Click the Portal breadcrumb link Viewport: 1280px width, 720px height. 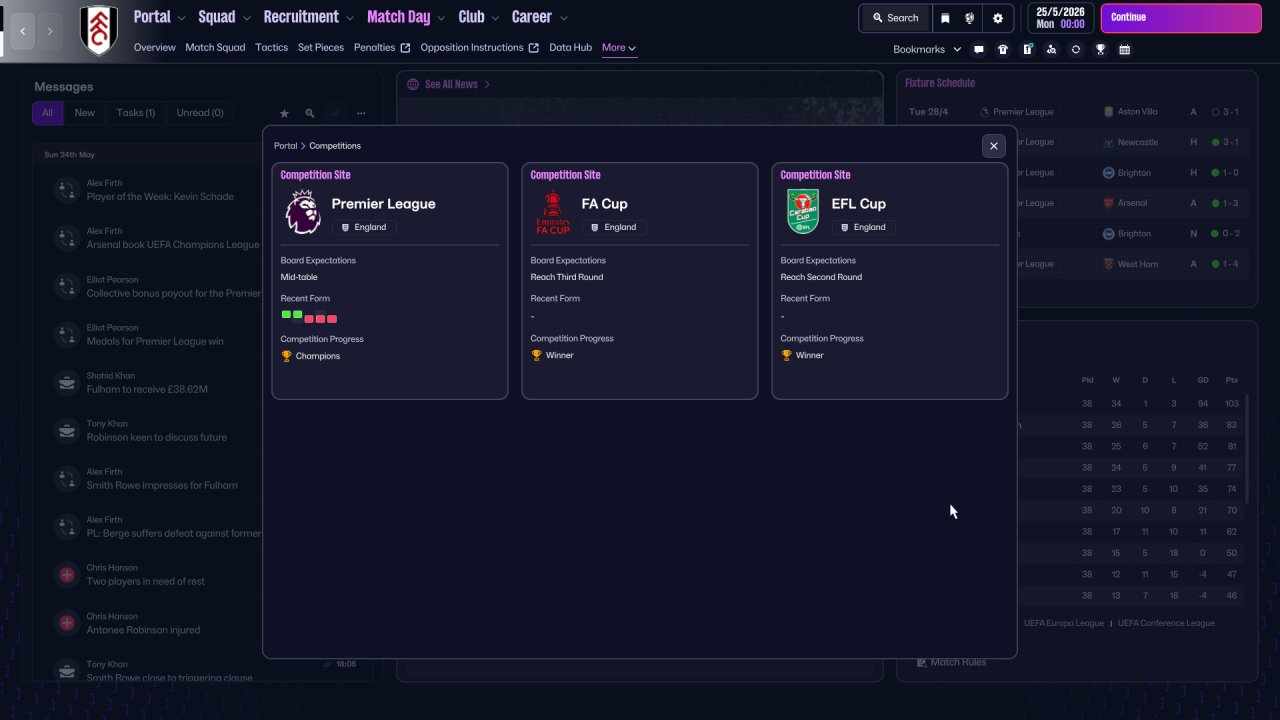pos(285,146)
